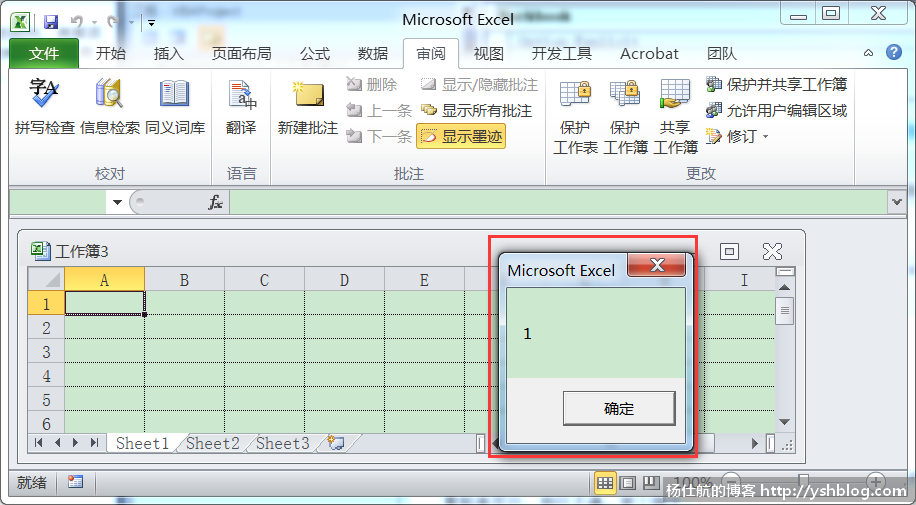Image resolution: width=916 pixels, height=505 pixels.
Task: Open the Customize Quick Access Toolbar dropdown
Action: pos(151,23)
